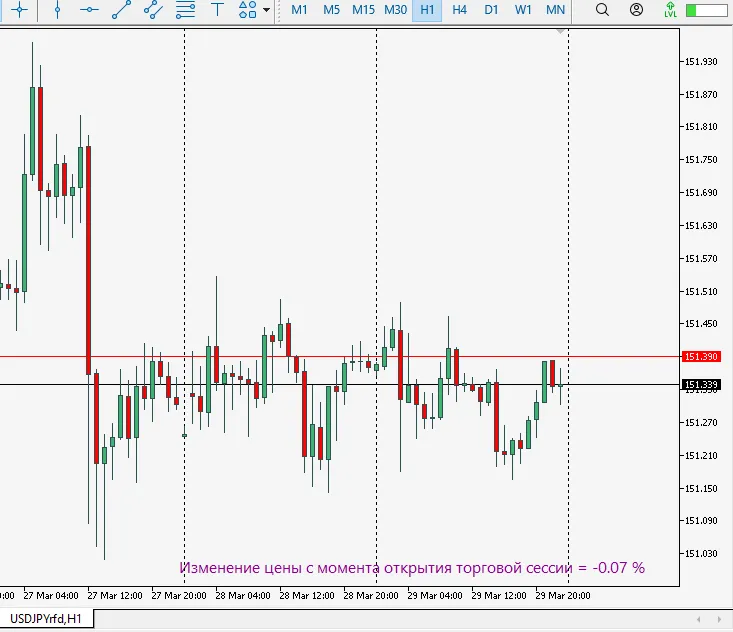Open the user account profile
Image resolution: width=733 pixels, height=632 pixels.
[x=636, y=10]
